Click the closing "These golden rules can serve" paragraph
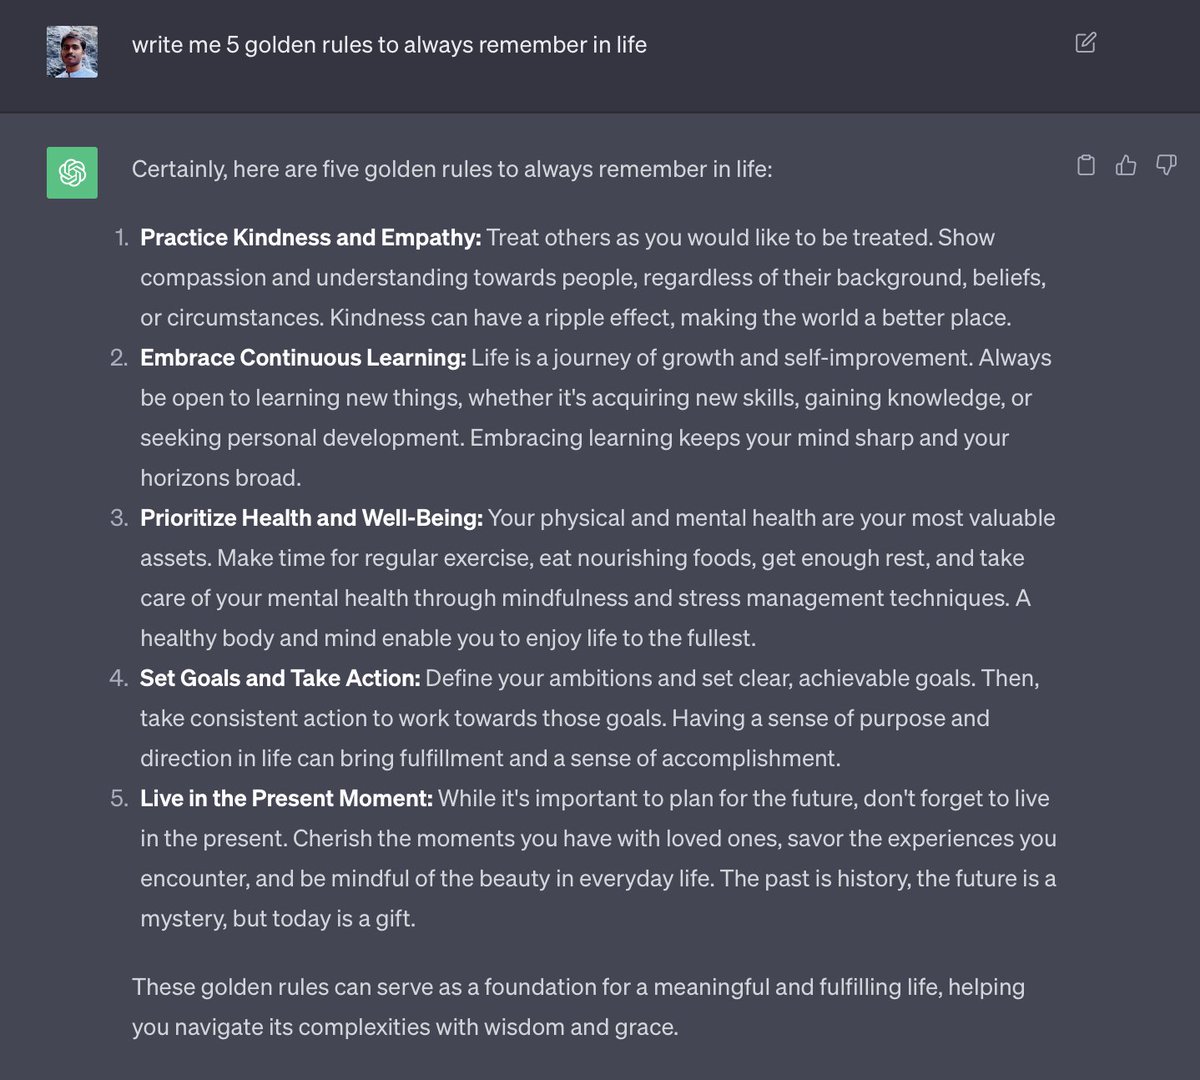This screenshot has width=1200, height=1080. (x=578, y=1007)
